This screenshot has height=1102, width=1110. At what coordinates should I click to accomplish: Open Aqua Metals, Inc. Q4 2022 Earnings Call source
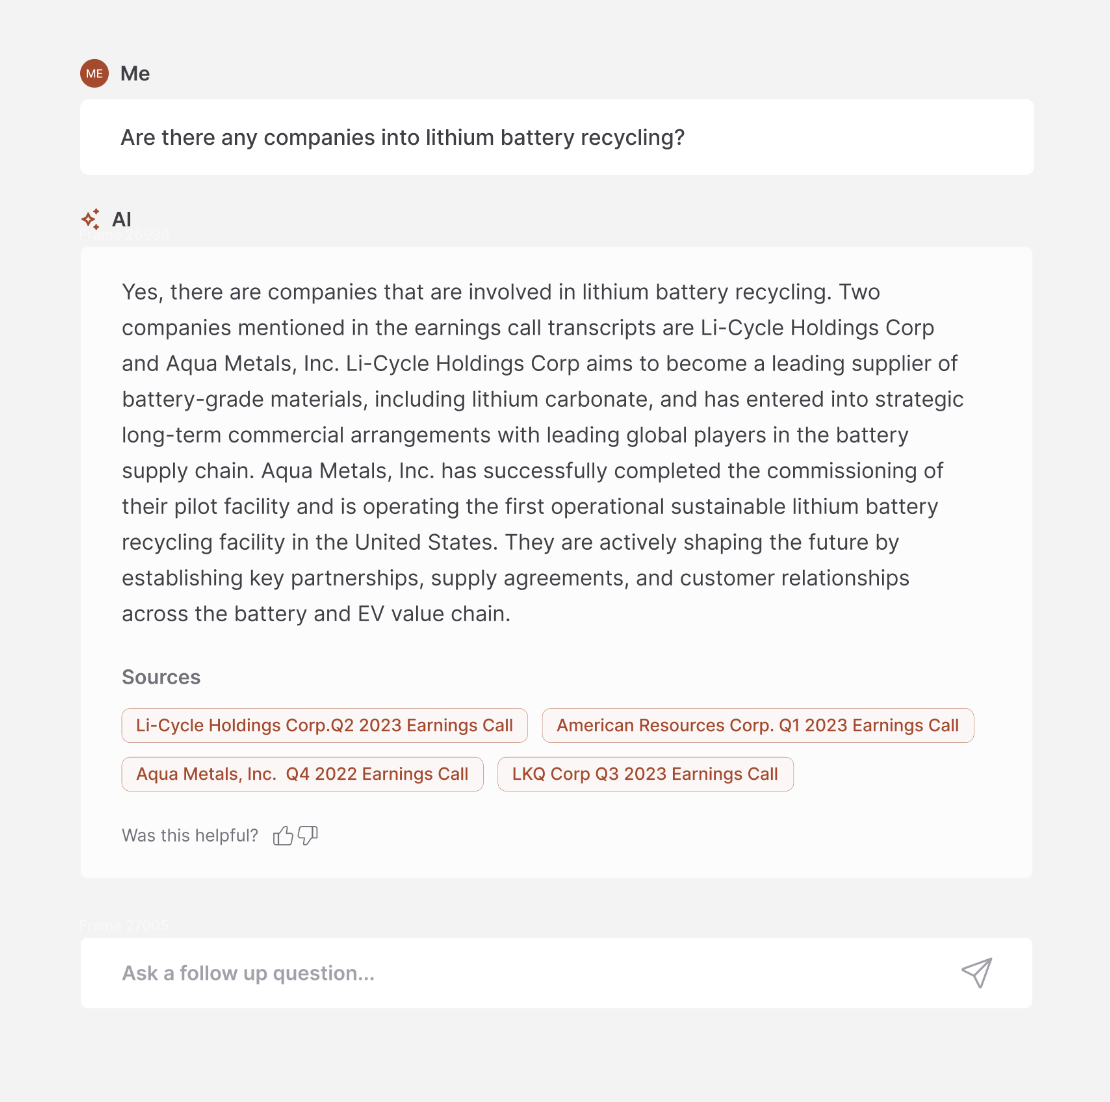coord(302,774)
